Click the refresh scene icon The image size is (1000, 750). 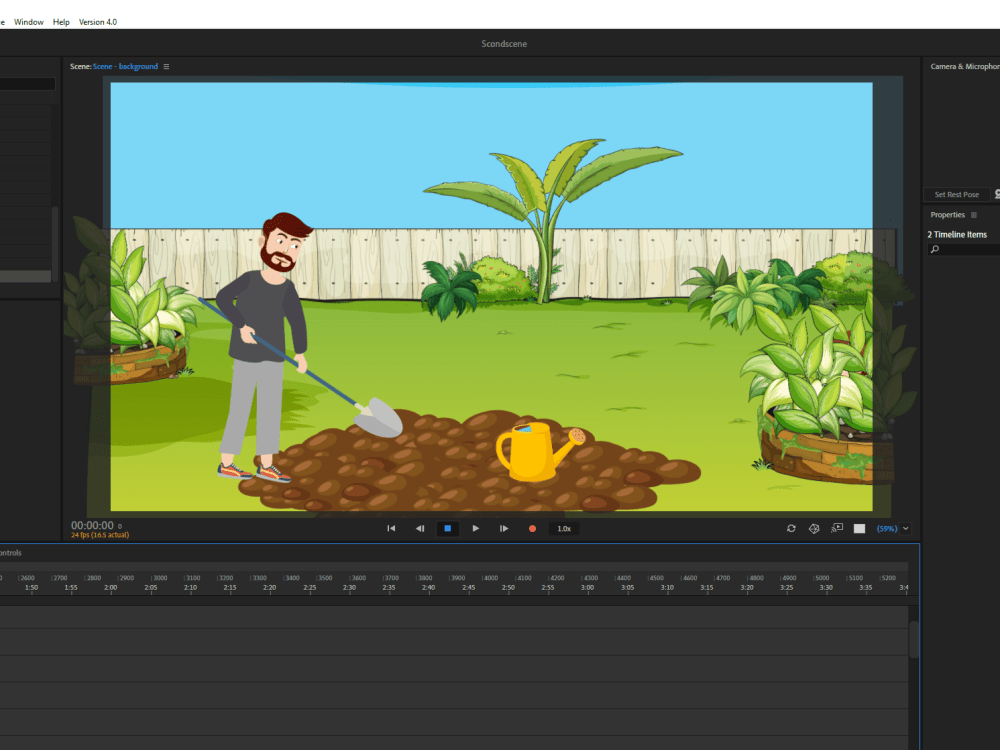click(x=791, y=528)
